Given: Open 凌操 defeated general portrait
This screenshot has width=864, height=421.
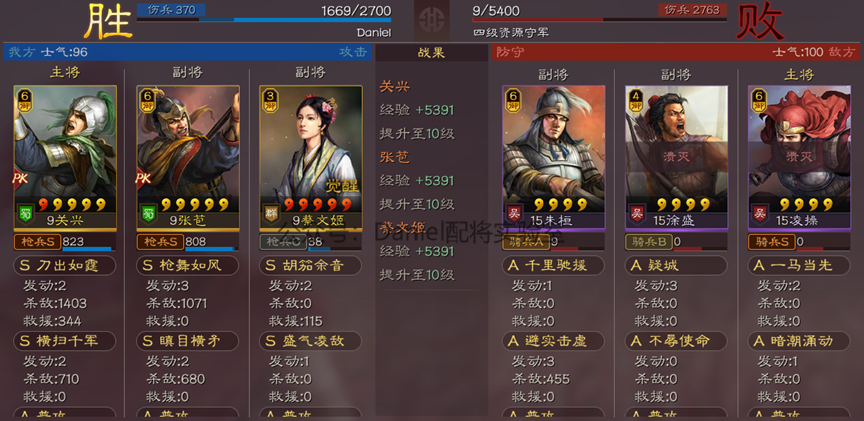Looking at the screenshot, I should (799, 158).
